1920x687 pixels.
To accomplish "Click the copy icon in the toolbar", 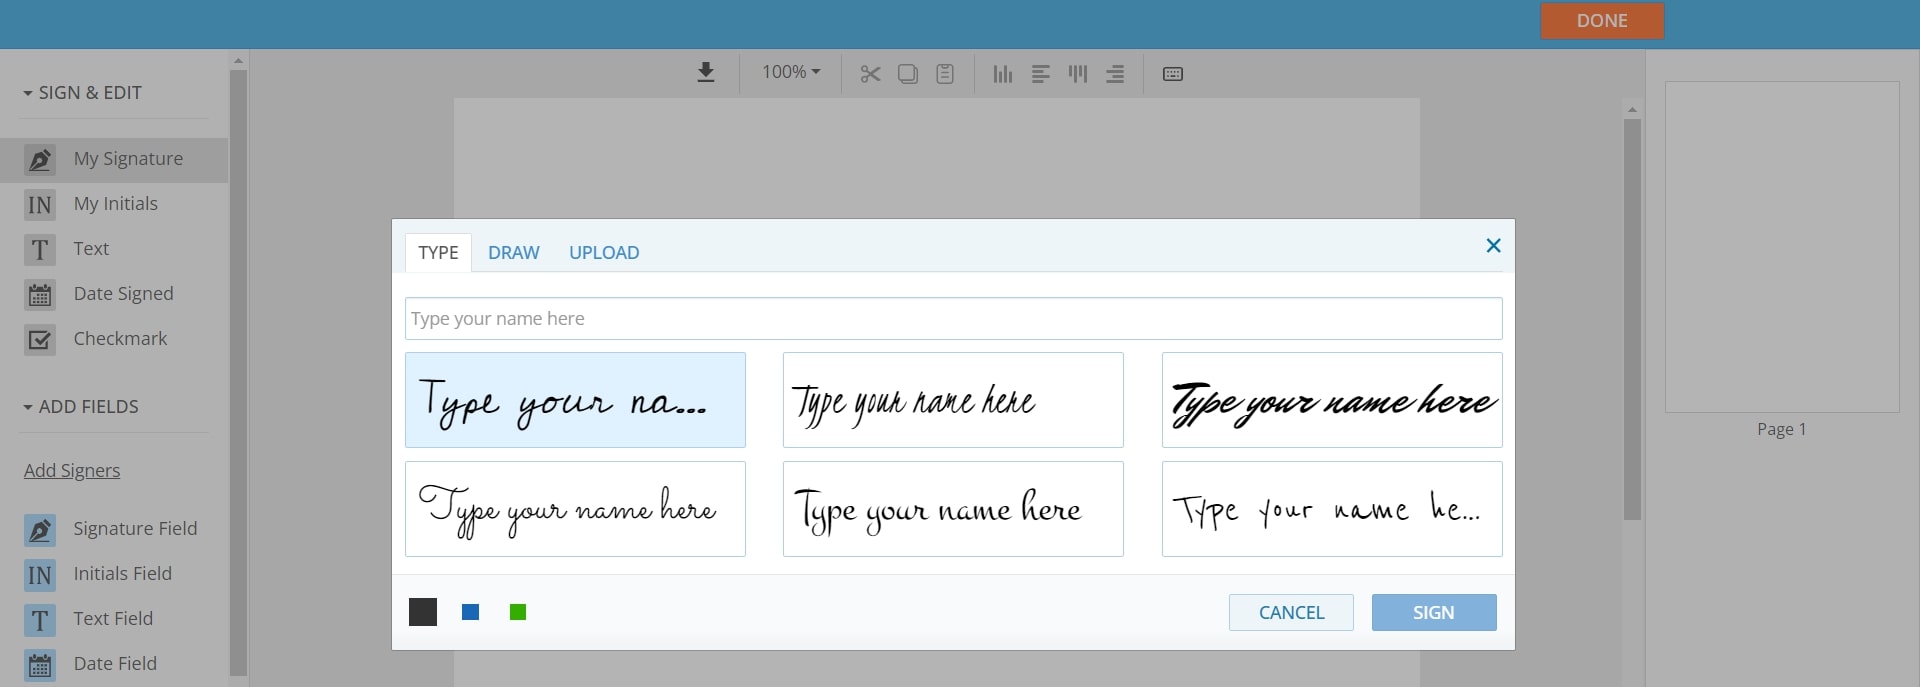I will [x=908, y=74].
